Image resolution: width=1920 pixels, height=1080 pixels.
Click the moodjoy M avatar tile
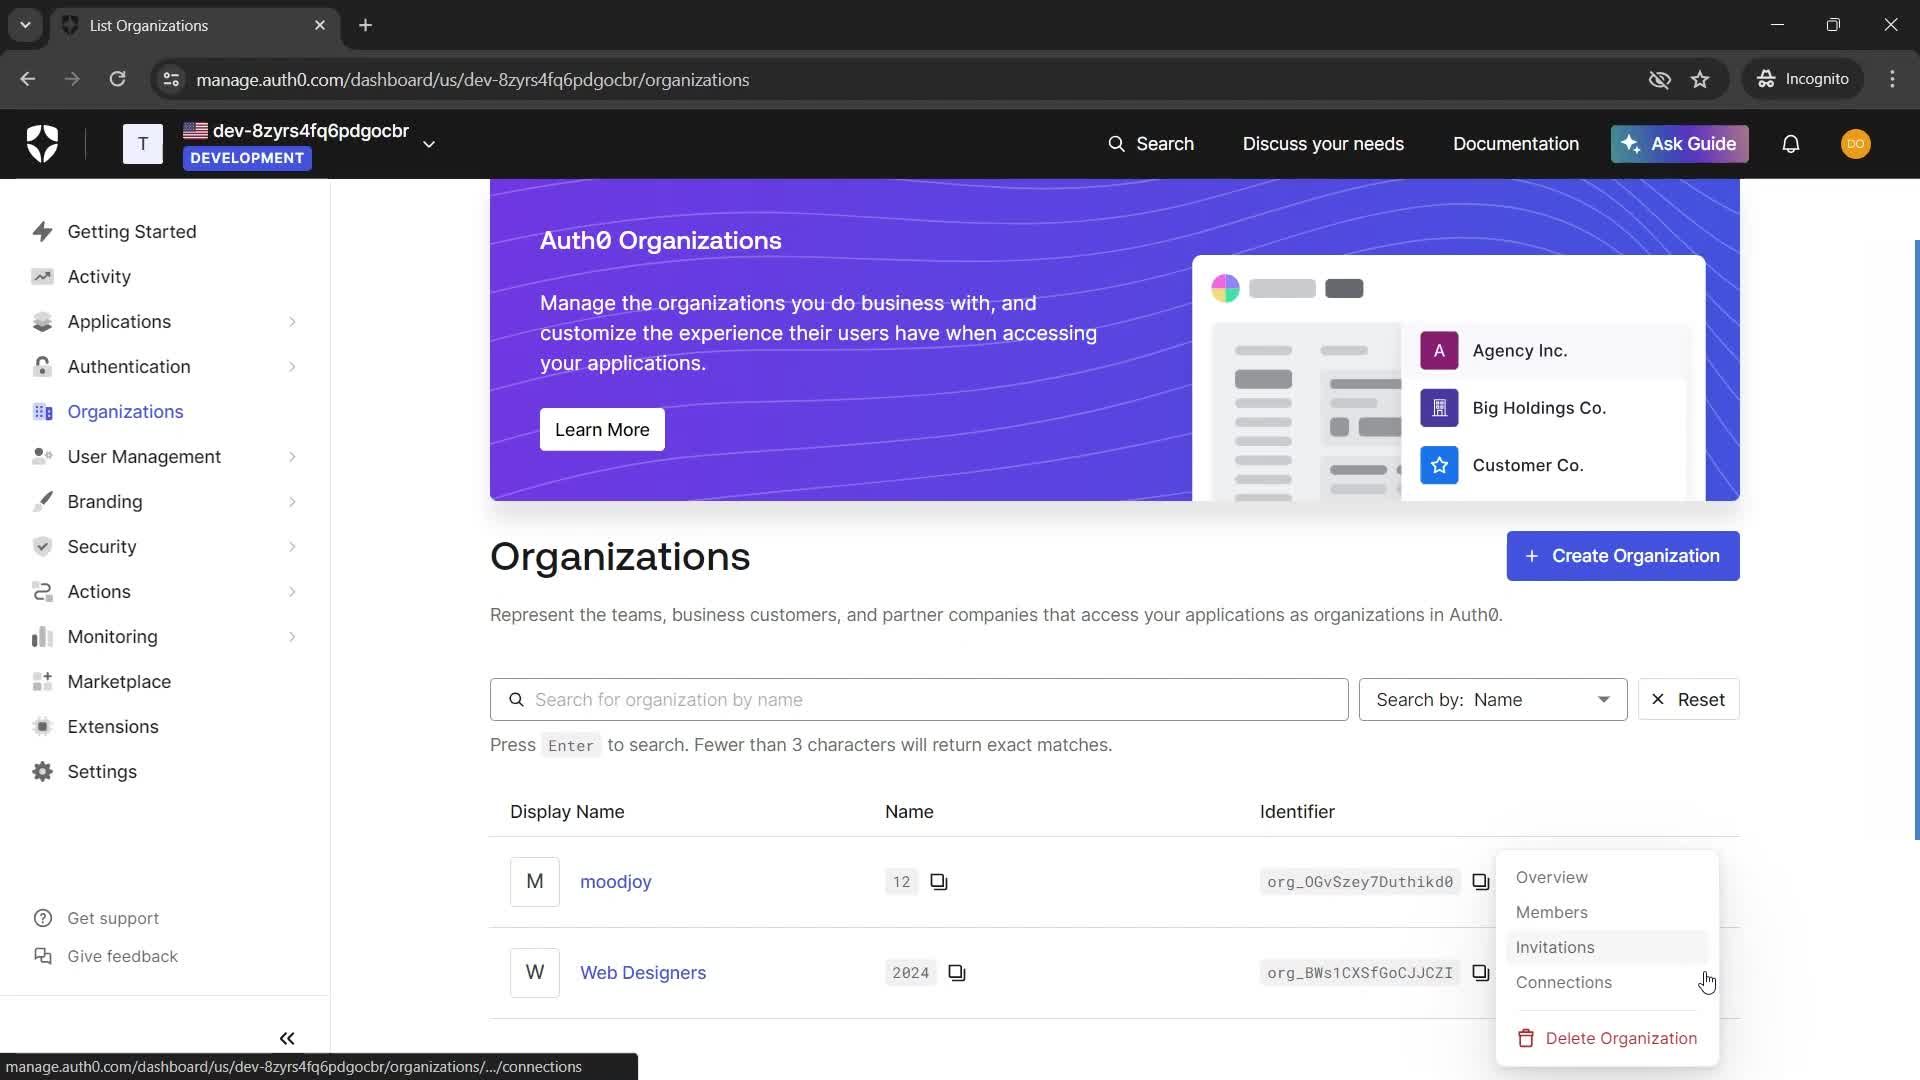coord(535,882)
